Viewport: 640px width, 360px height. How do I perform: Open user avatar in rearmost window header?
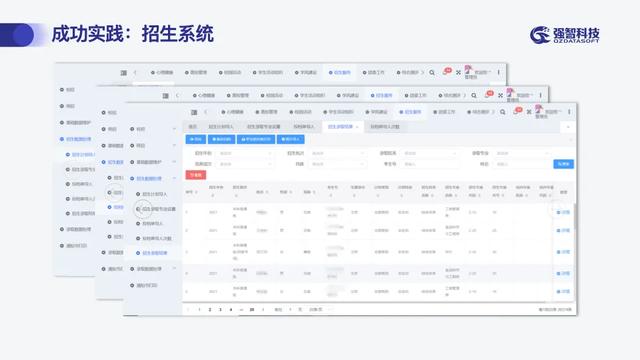(x=468, y=70)
